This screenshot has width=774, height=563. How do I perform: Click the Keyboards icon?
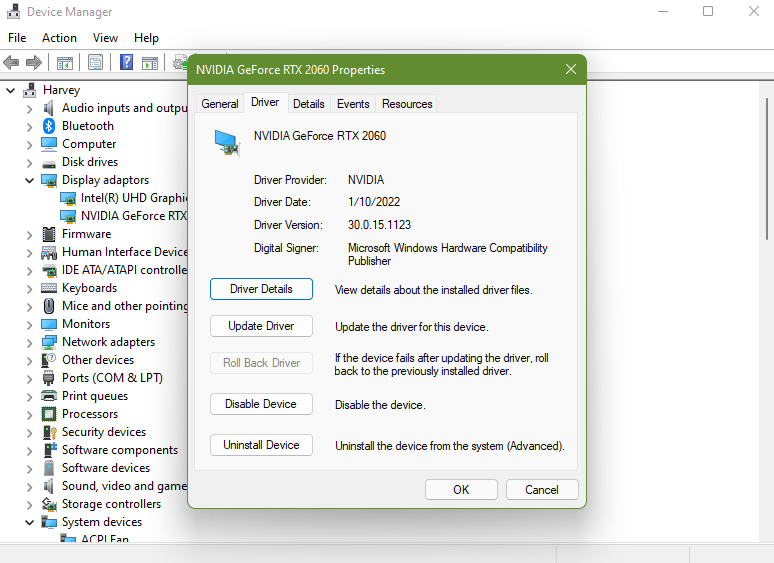point(49,288)
